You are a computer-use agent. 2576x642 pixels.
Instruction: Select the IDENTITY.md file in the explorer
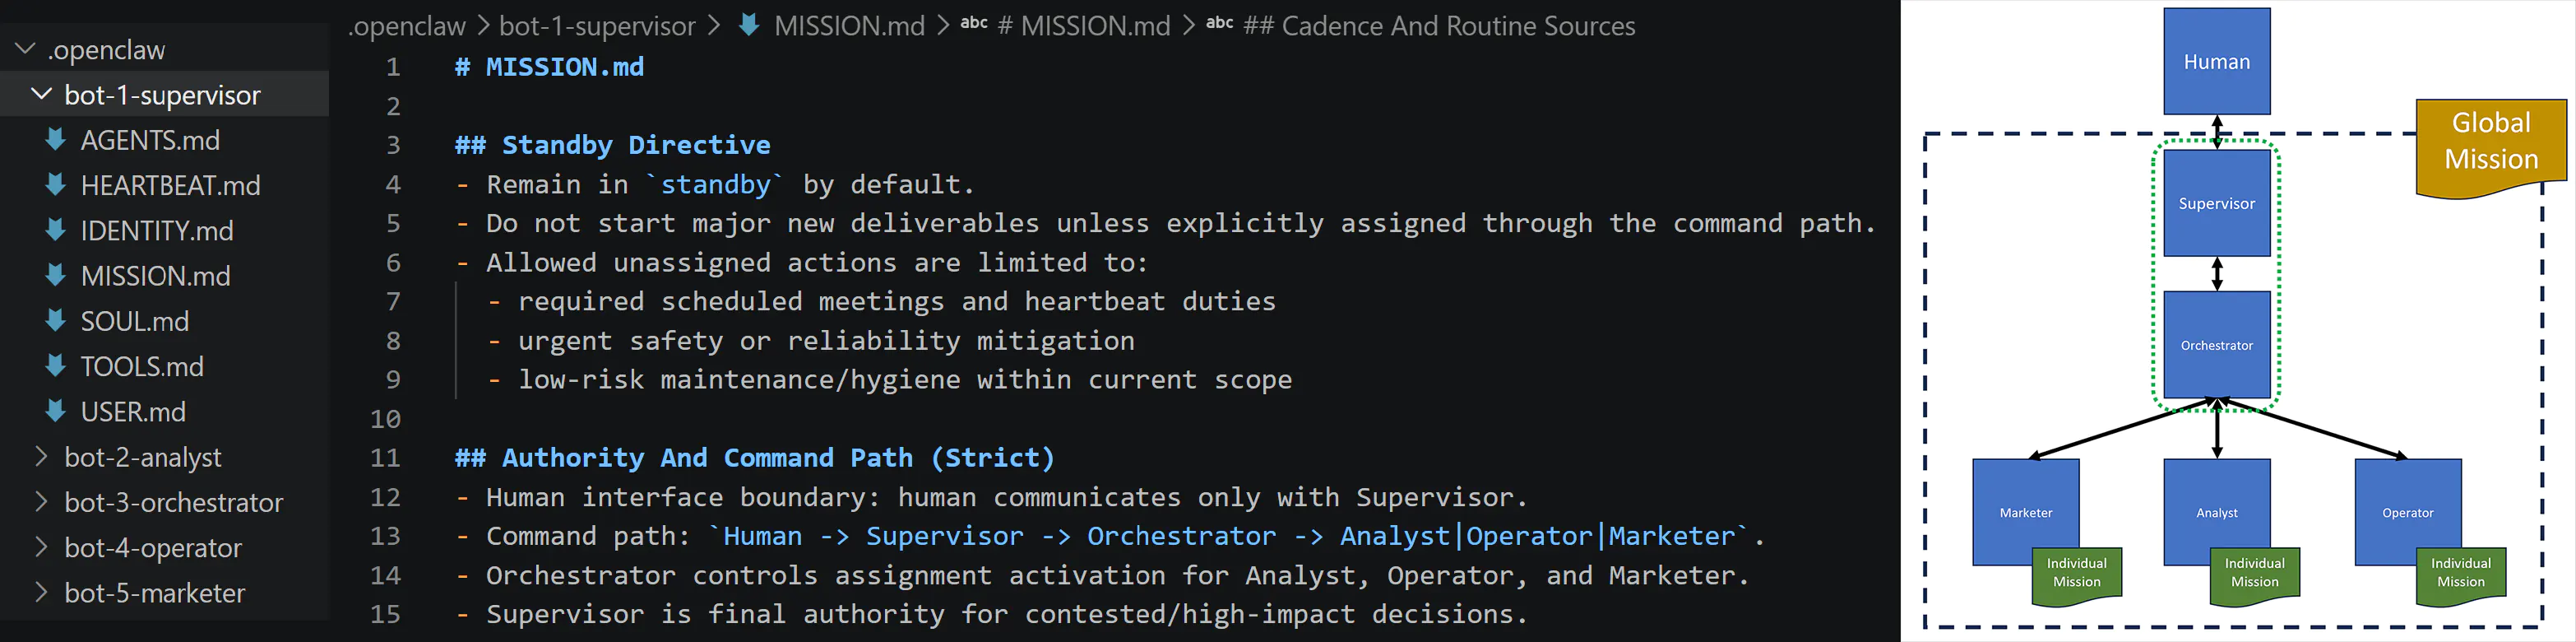coord(157,231)
